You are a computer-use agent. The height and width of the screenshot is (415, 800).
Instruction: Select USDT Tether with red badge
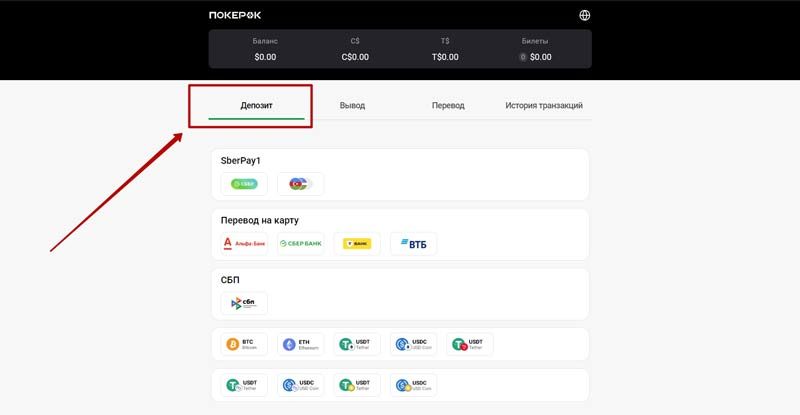(x=470, y=344)
